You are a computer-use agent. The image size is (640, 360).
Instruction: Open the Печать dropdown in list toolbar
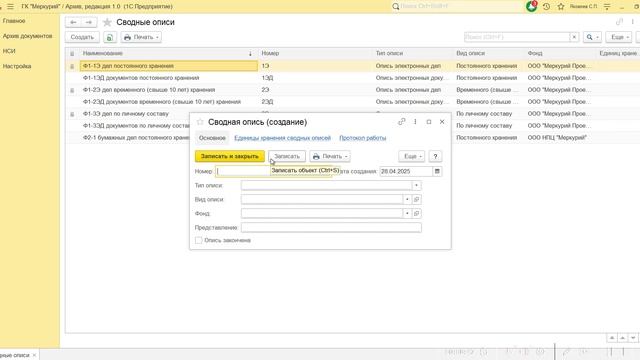click(141, 37)
